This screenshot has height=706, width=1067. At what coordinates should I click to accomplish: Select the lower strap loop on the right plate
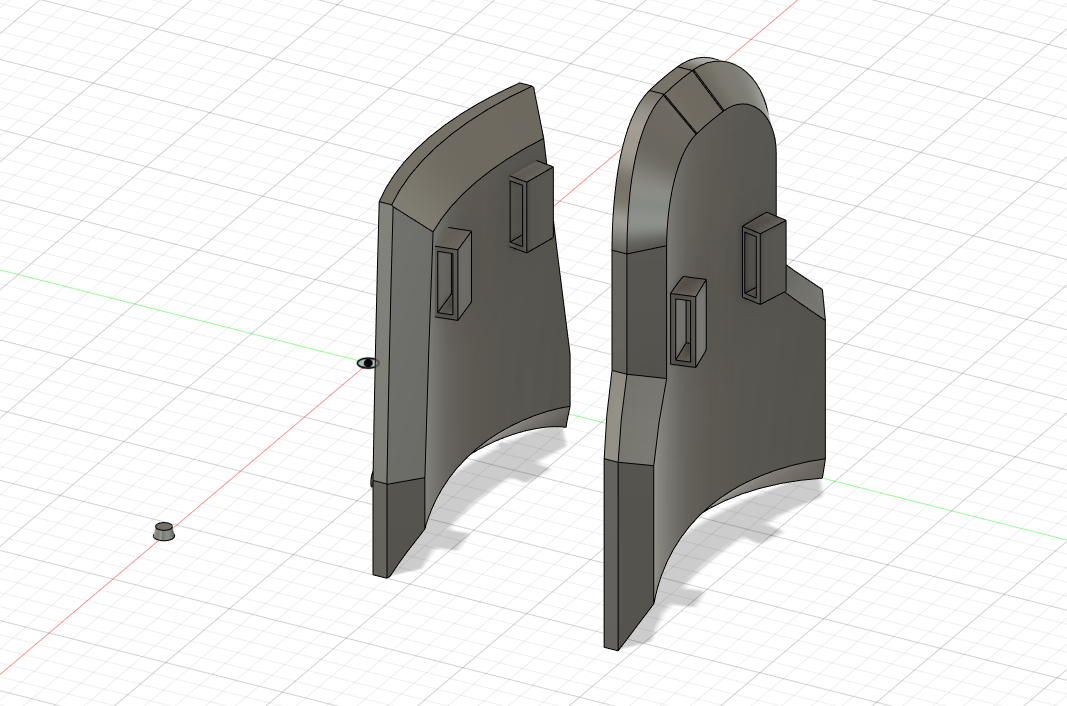tap(688, 321)
